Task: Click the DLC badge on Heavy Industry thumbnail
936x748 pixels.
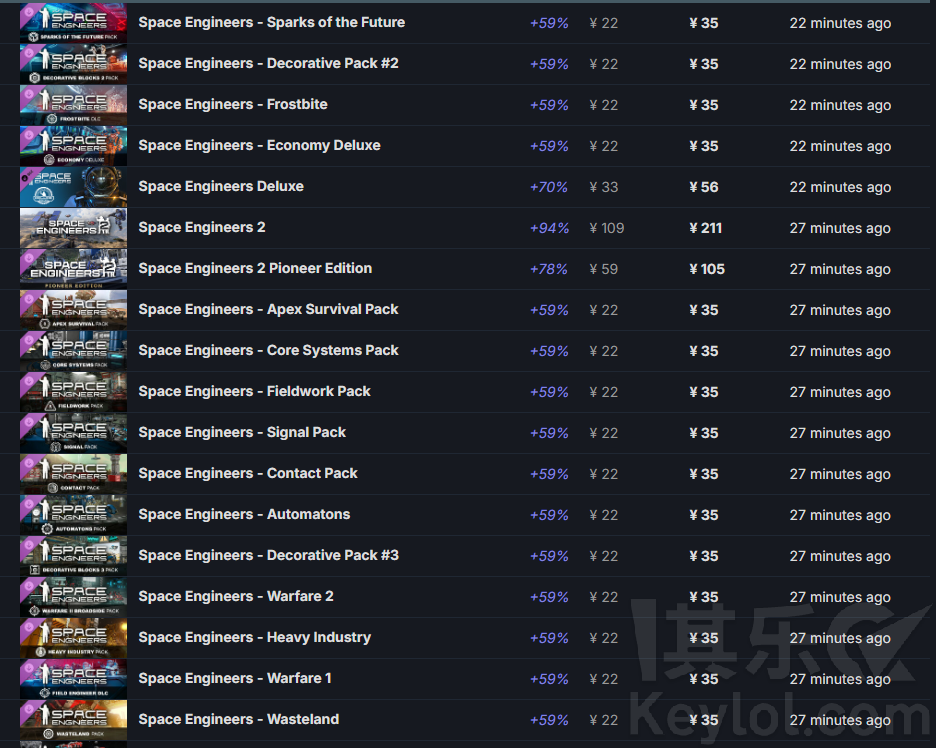Action: click(x=29, y=625)
